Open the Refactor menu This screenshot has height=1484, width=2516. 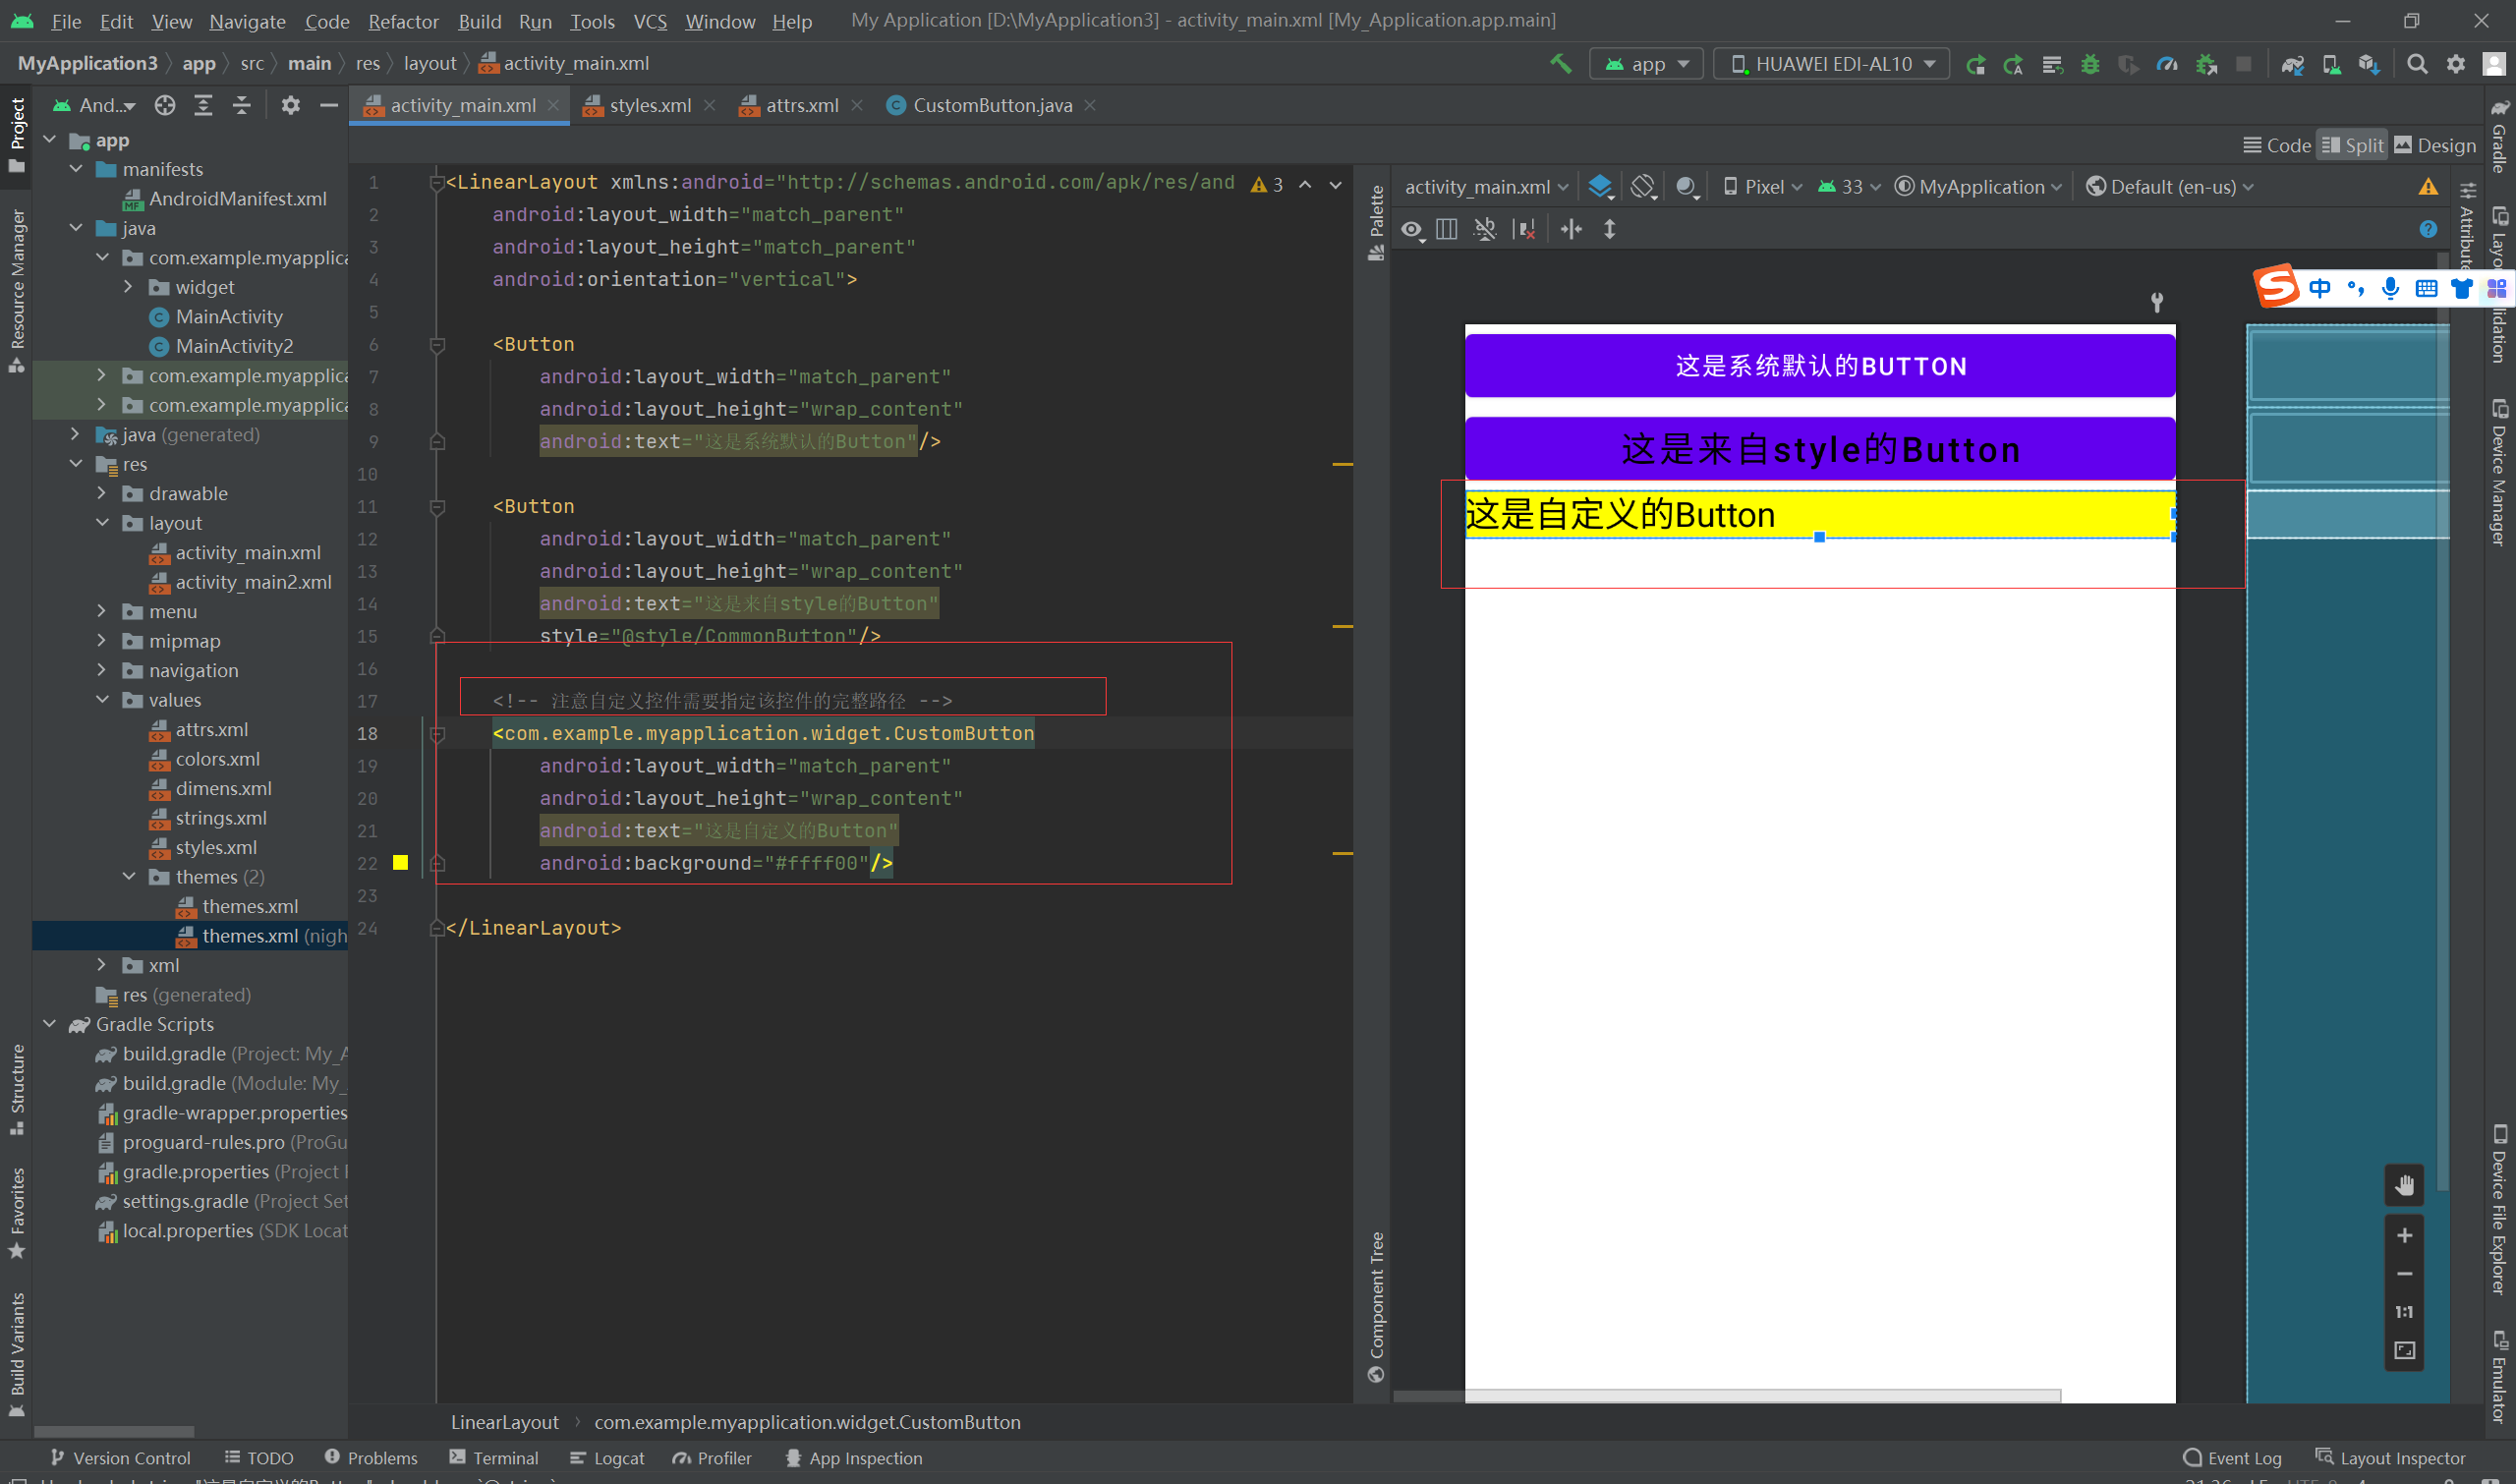pos(403,21)
